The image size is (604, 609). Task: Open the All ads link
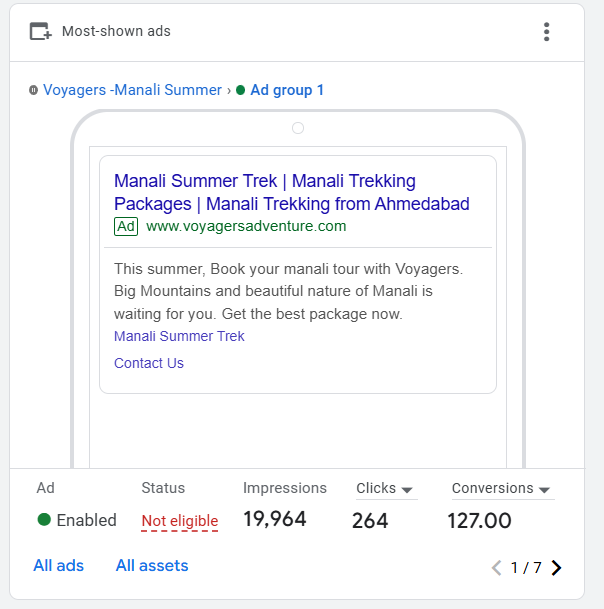pos(58,566)
